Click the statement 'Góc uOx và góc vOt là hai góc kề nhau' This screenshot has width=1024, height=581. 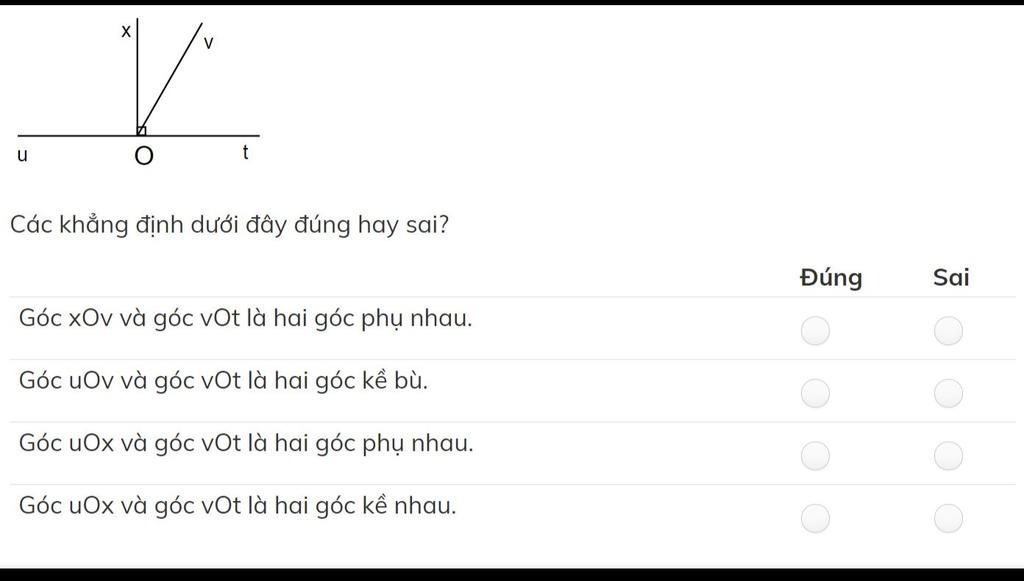point(238,506)
